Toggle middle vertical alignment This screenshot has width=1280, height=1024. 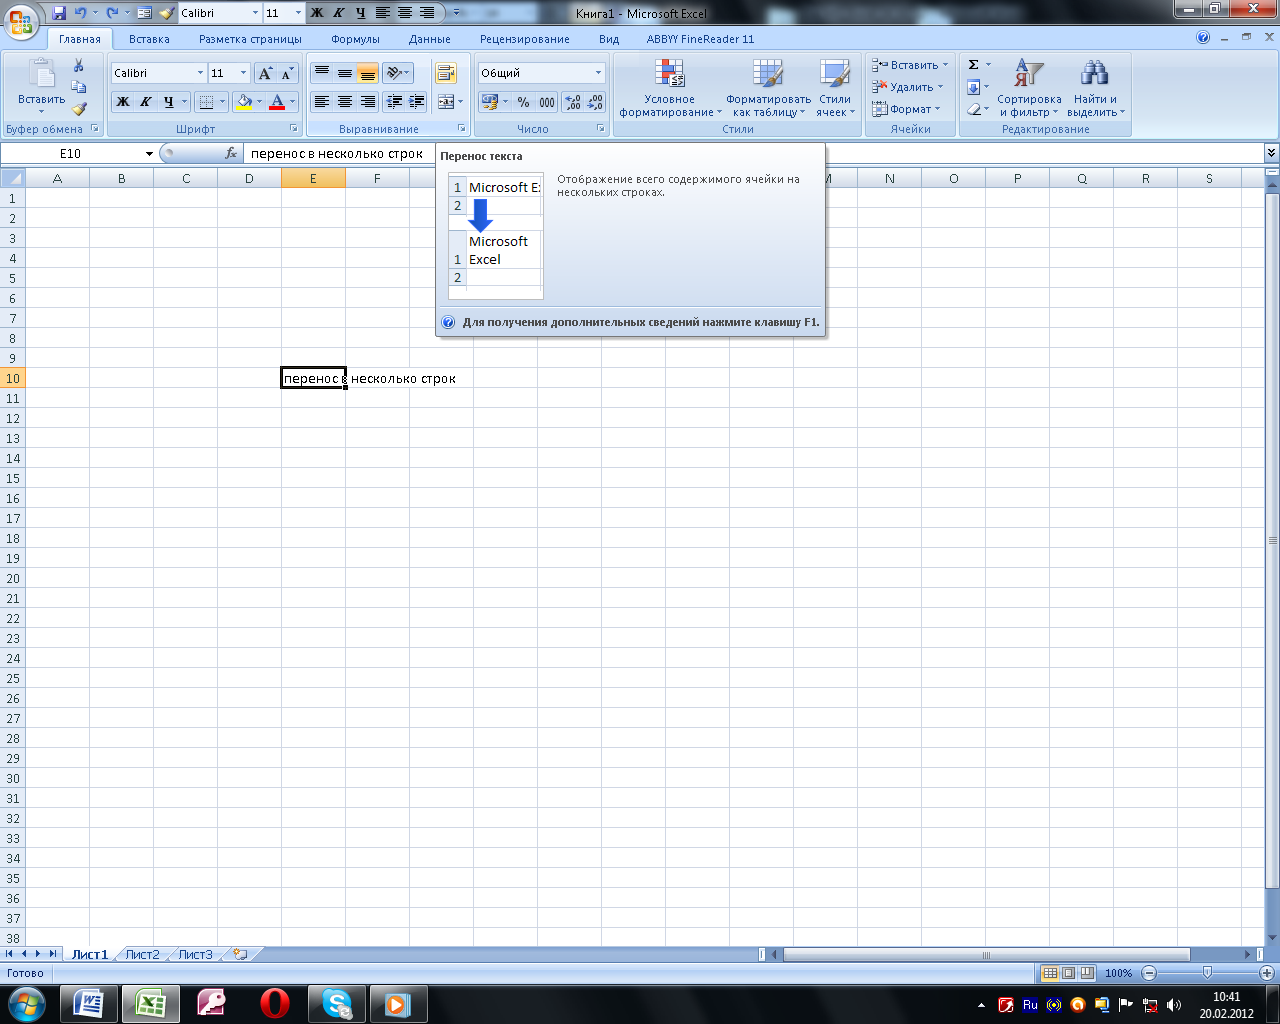[x=344, y=73]
